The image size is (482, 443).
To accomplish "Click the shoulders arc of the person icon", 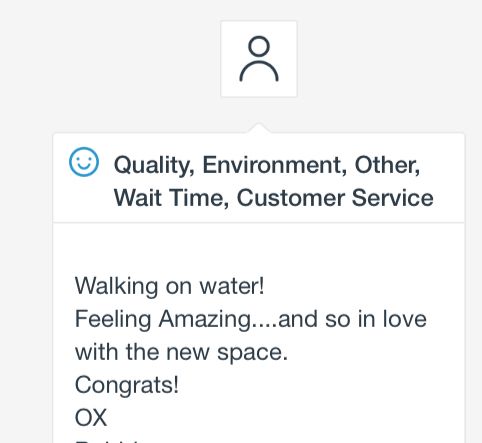I will click(x=259, y=71).
